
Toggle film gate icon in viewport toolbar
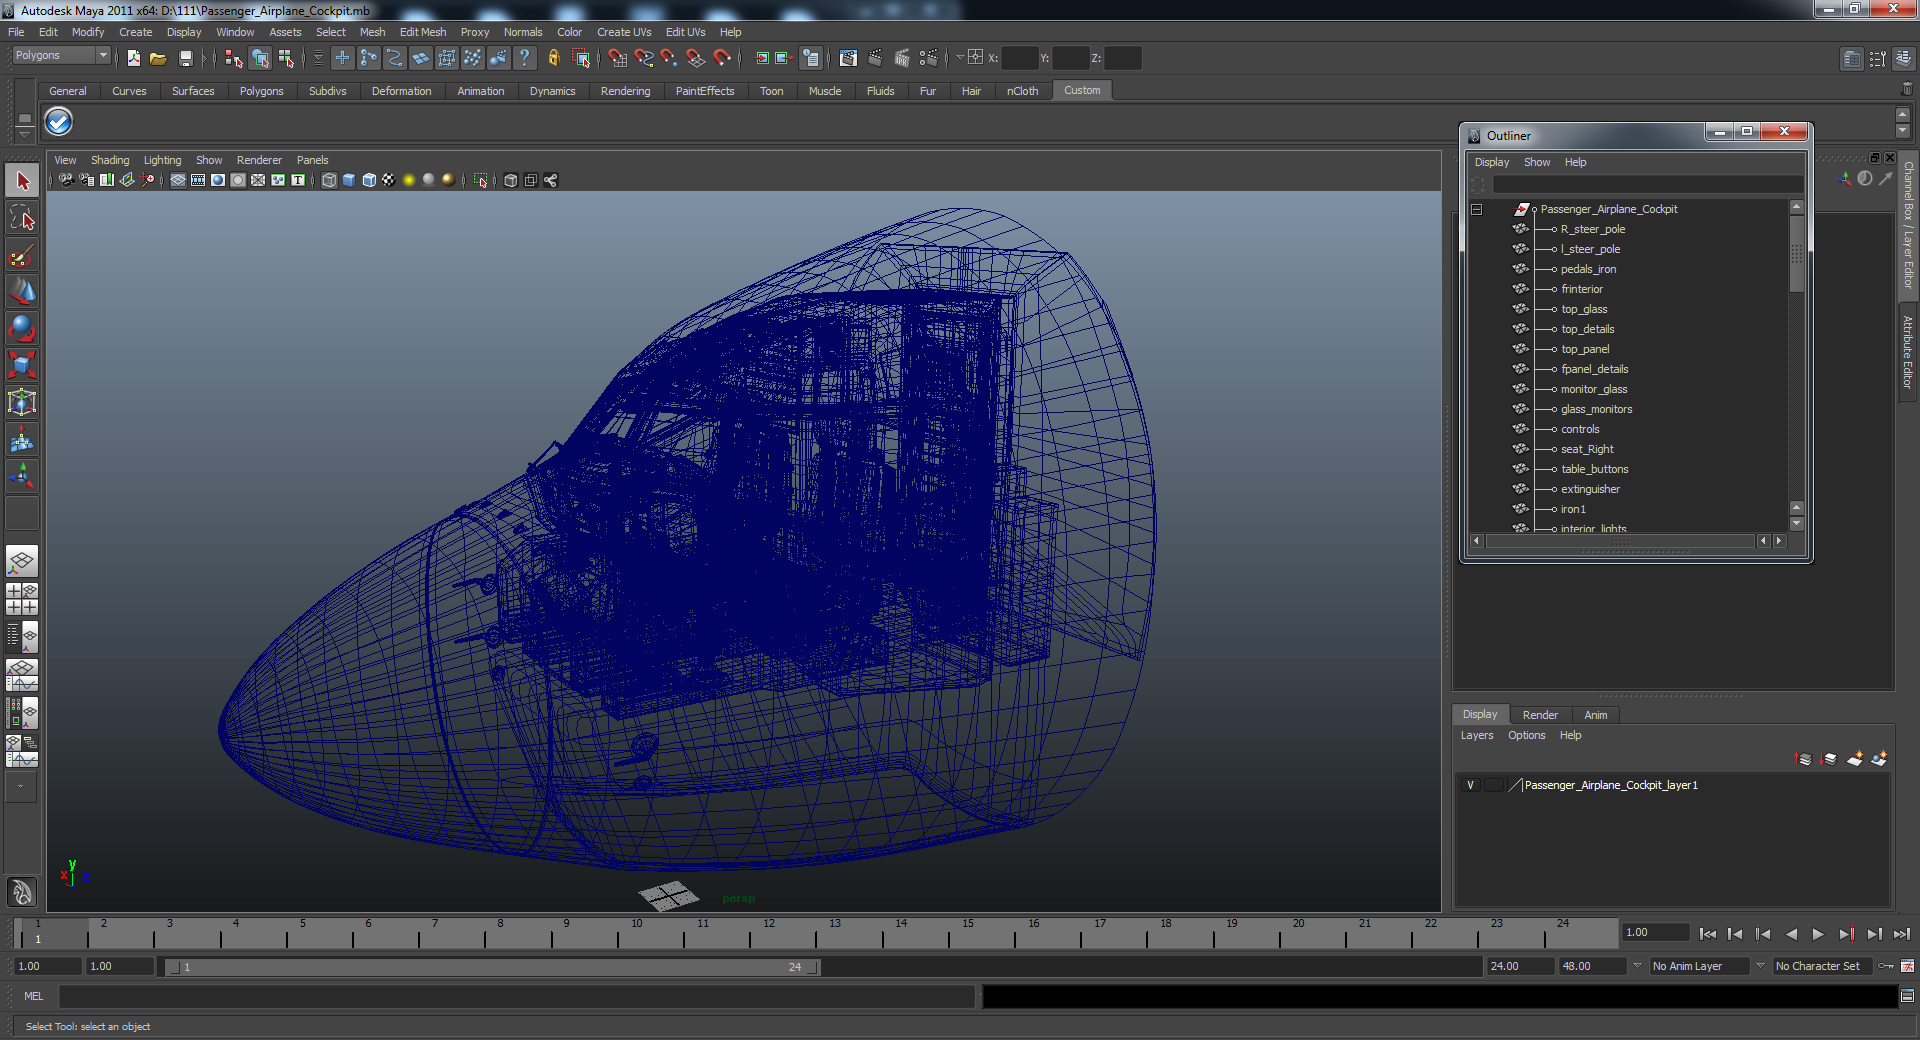pos(198,180)
